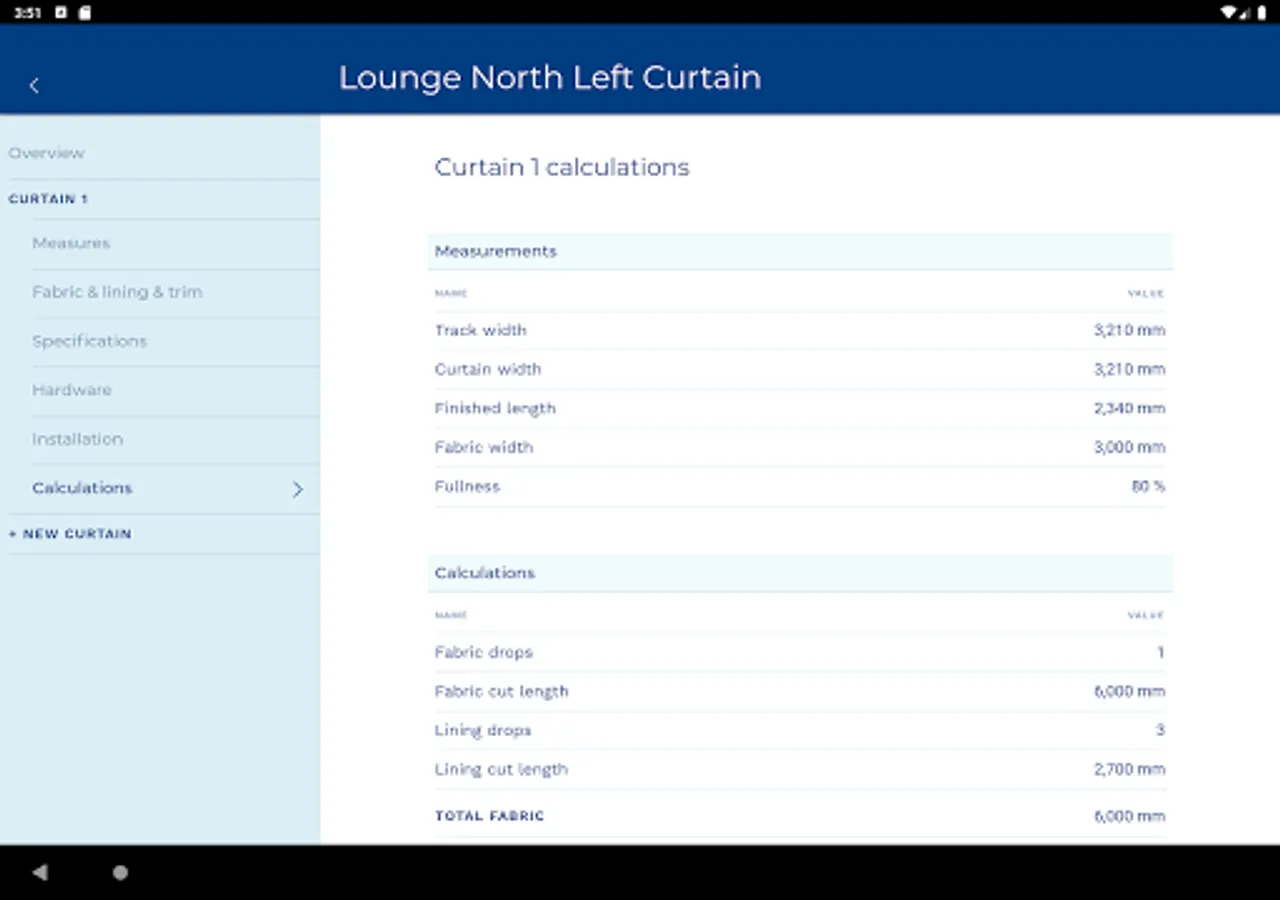The width and height of the screenshot is (1280, 900).
Task: Tap the Android home circle button
Action: [x=120, y=872]
